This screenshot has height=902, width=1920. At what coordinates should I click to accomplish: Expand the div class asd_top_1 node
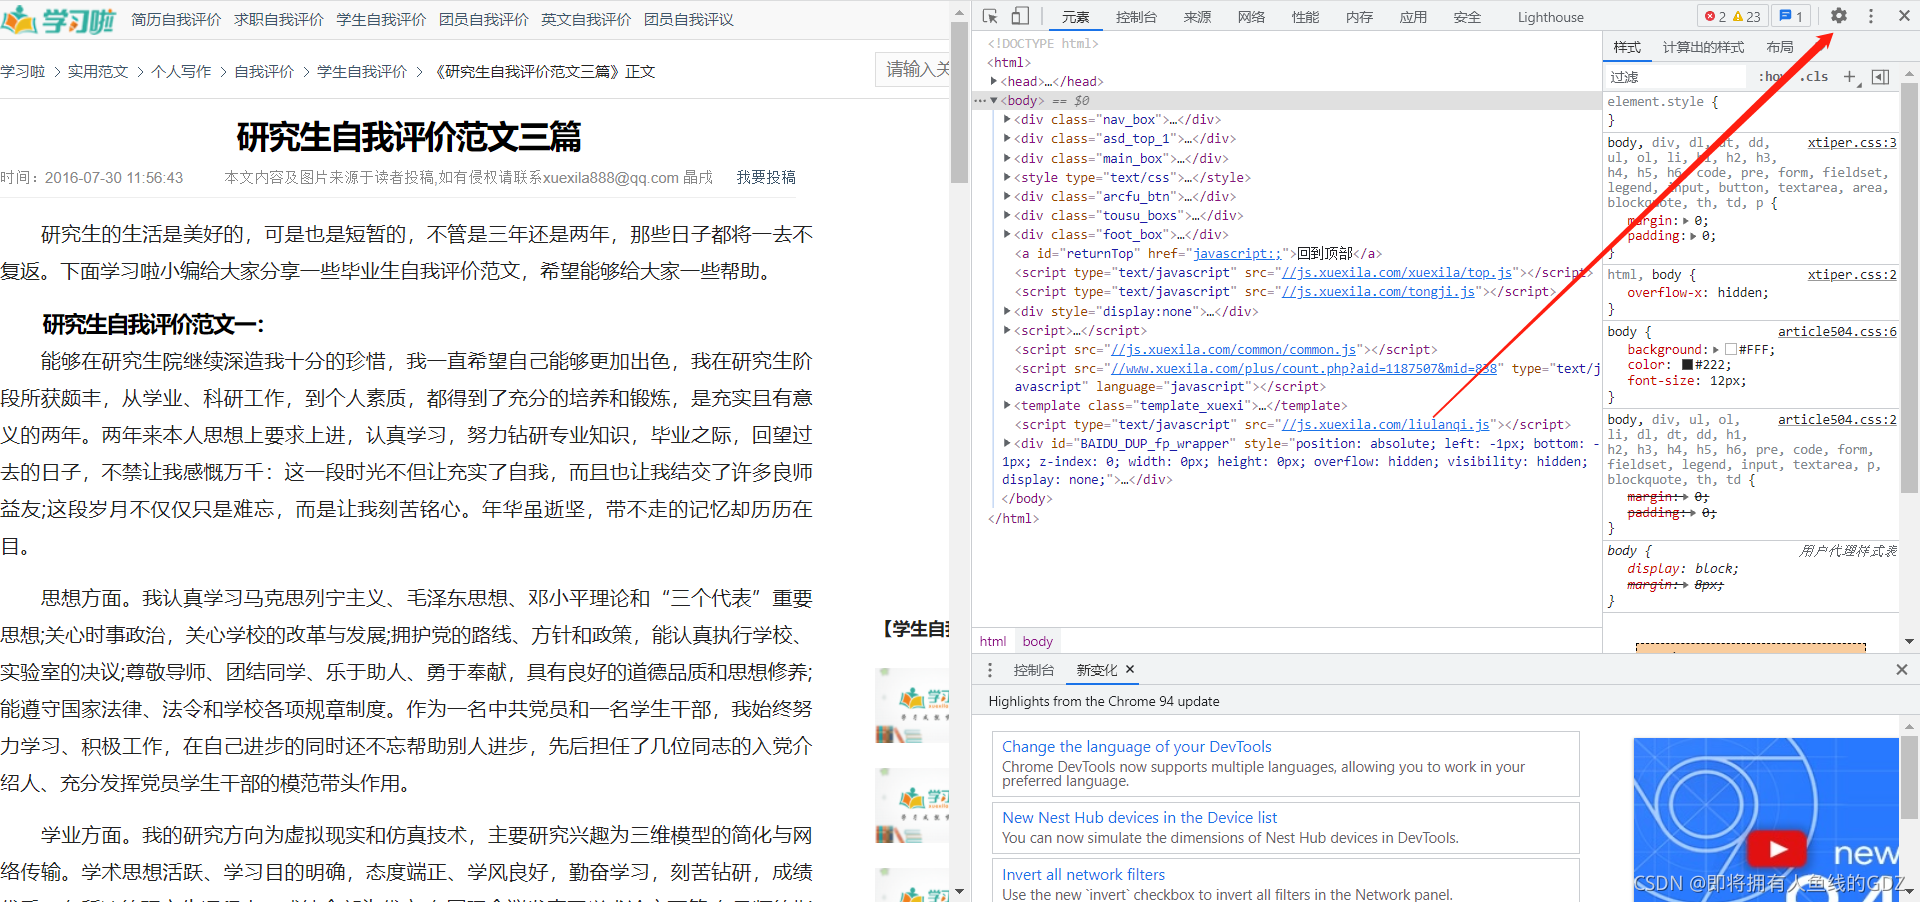(x=1007, y=138)
